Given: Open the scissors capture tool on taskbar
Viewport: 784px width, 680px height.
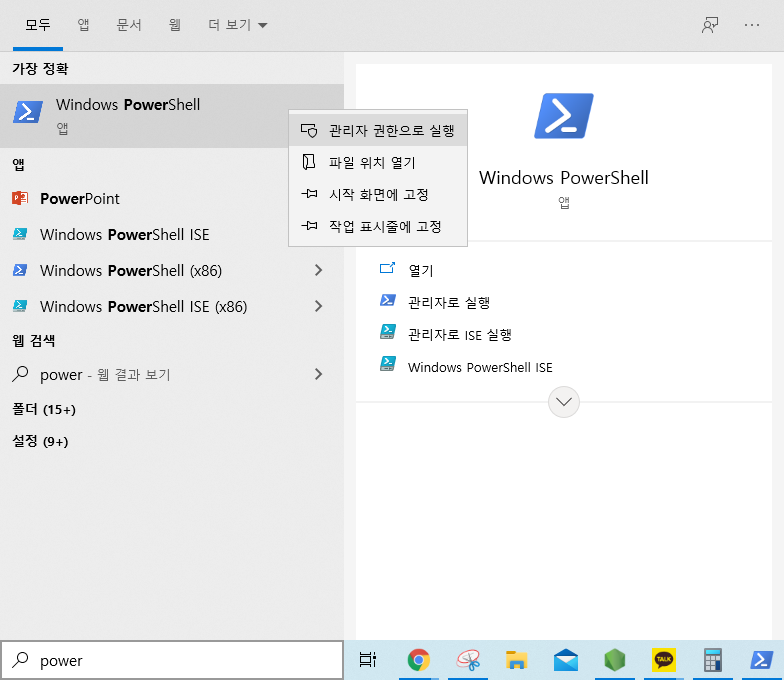Looking at the screenshot, I should (468, 660).
